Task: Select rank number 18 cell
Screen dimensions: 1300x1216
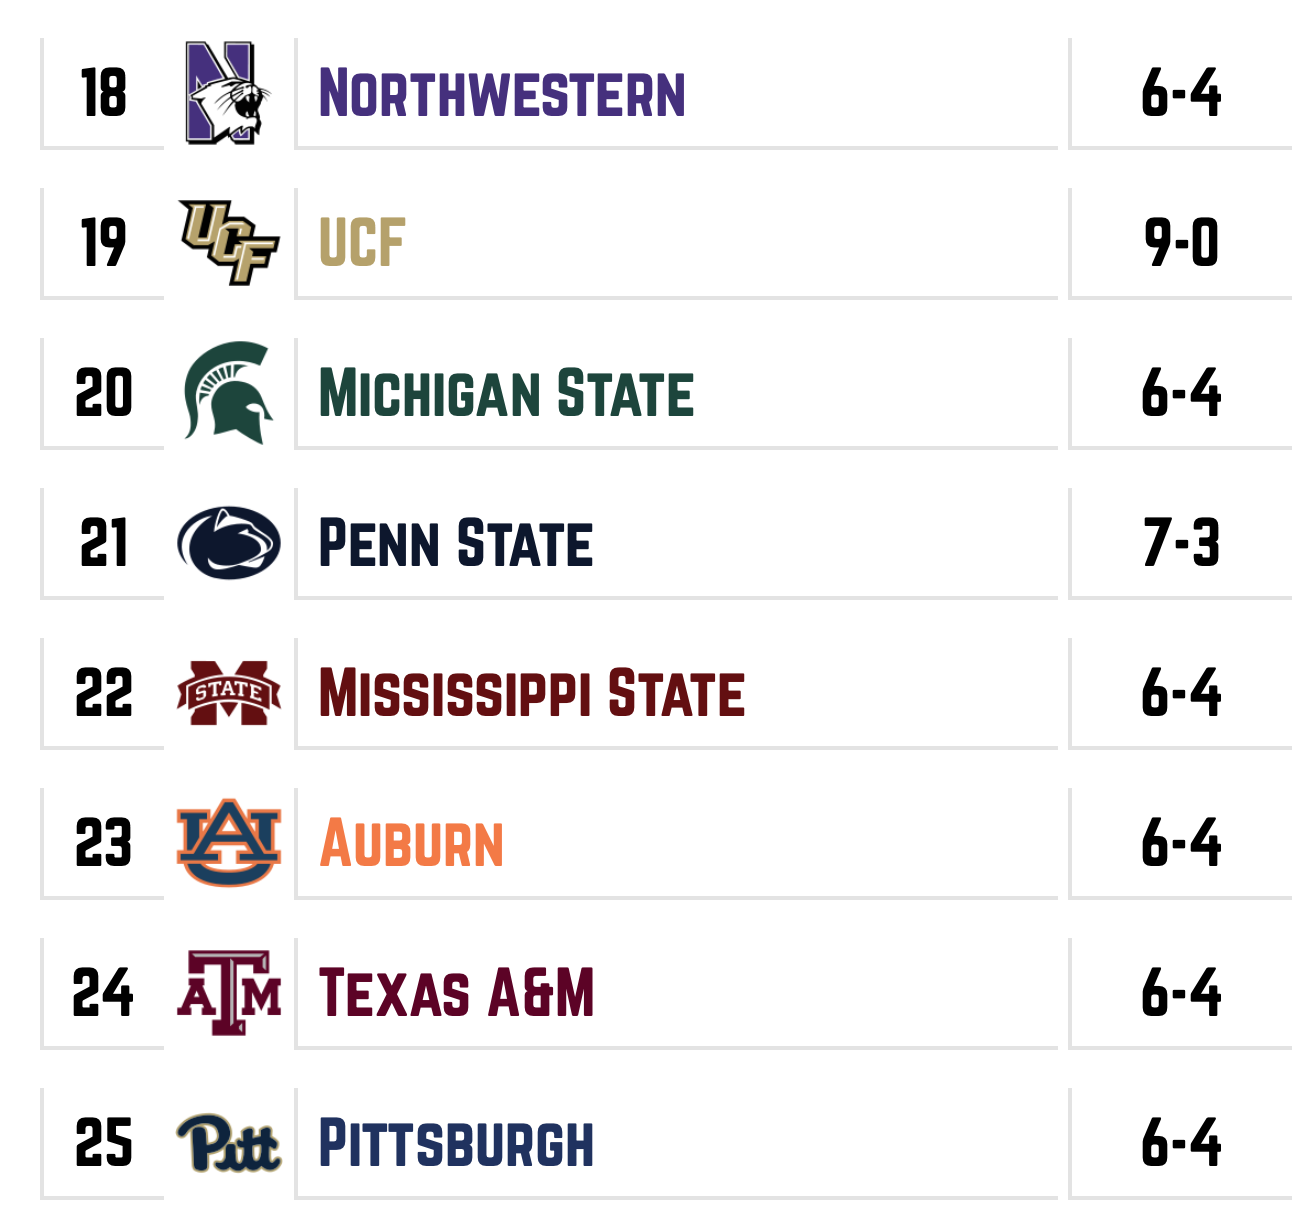Action: coord(103,93)
